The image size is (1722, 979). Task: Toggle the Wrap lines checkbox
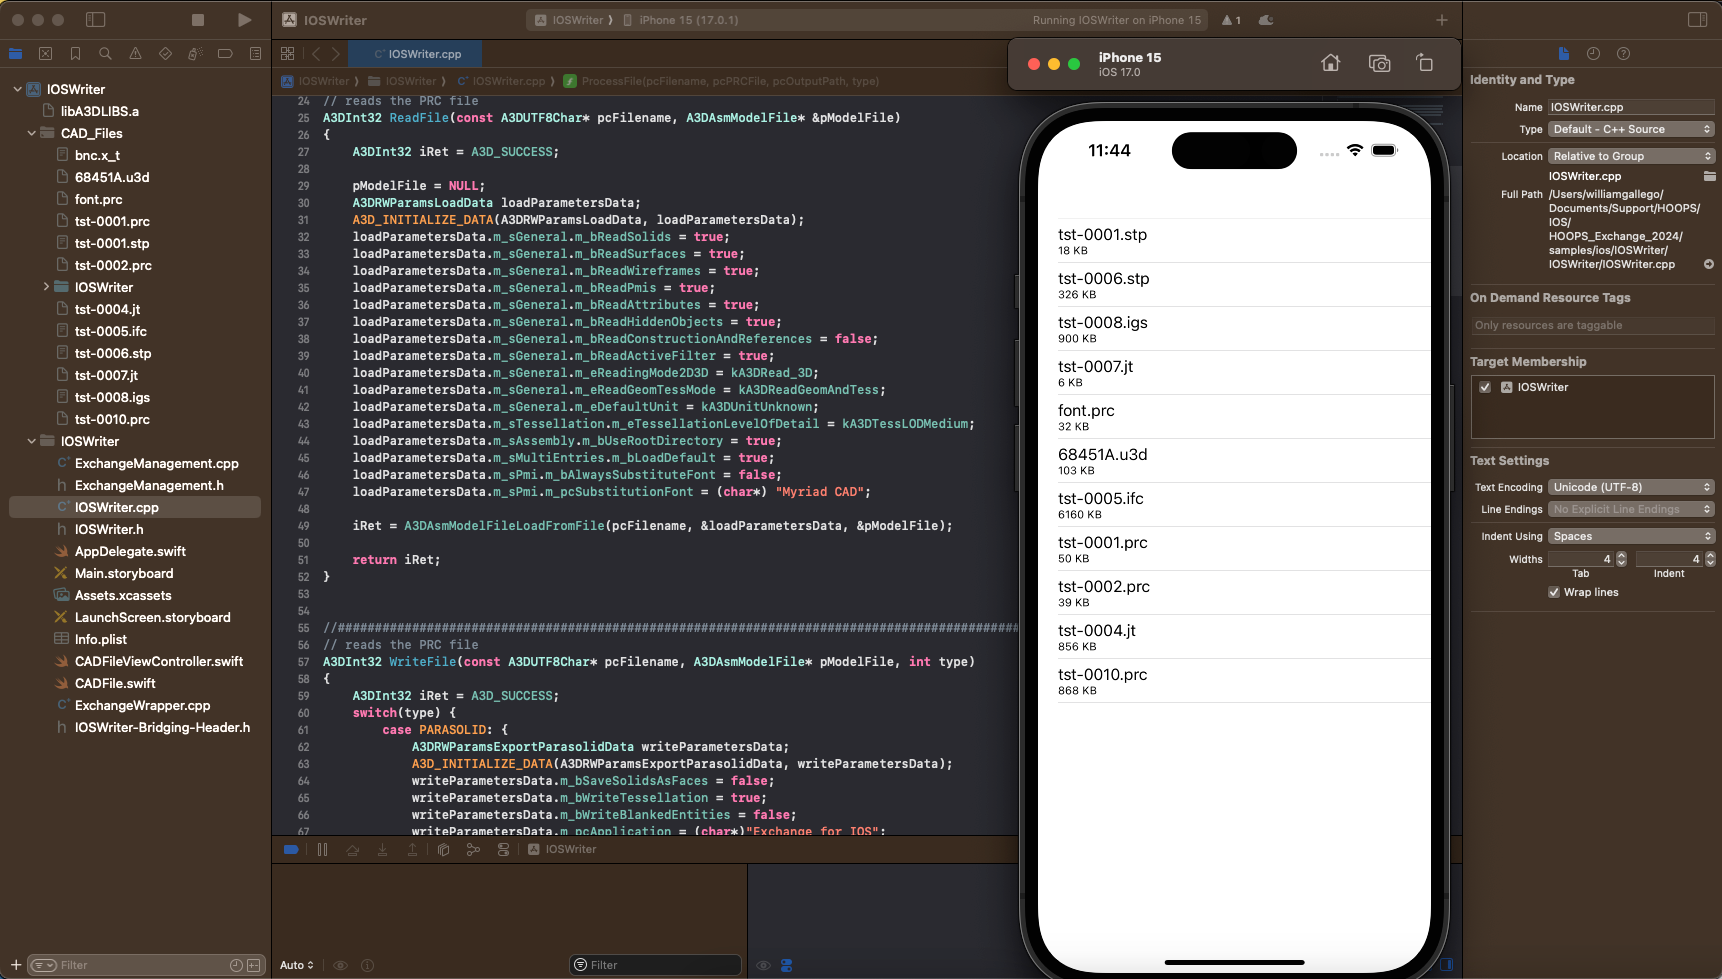[1553, 592]
